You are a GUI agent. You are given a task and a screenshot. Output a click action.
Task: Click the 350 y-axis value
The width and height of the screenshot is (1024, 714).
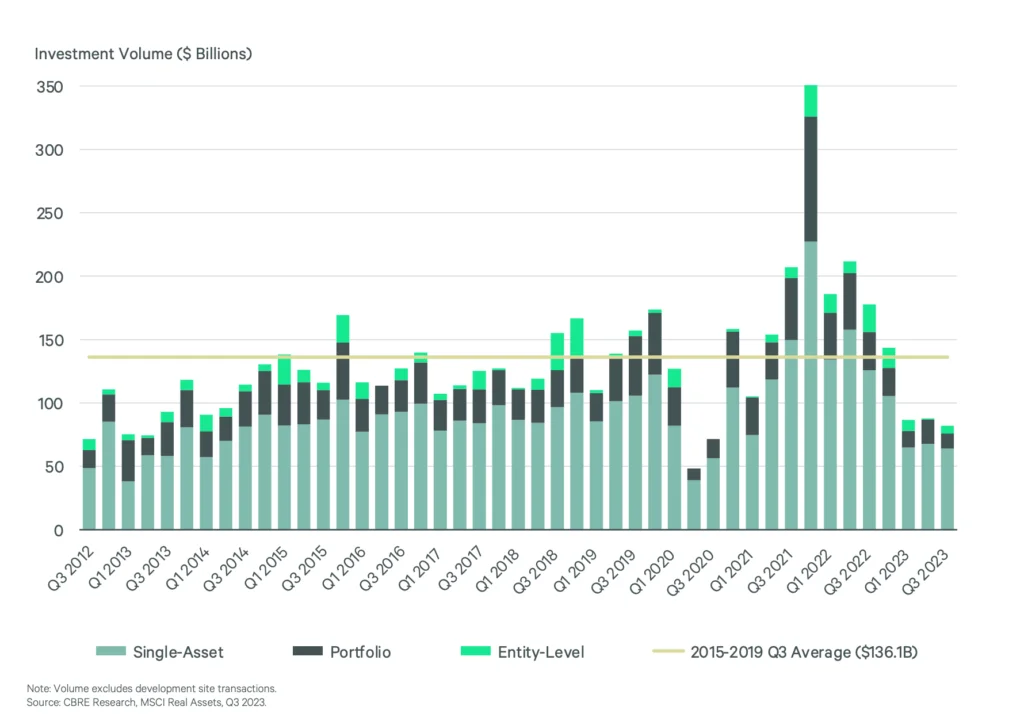point(50,87)
